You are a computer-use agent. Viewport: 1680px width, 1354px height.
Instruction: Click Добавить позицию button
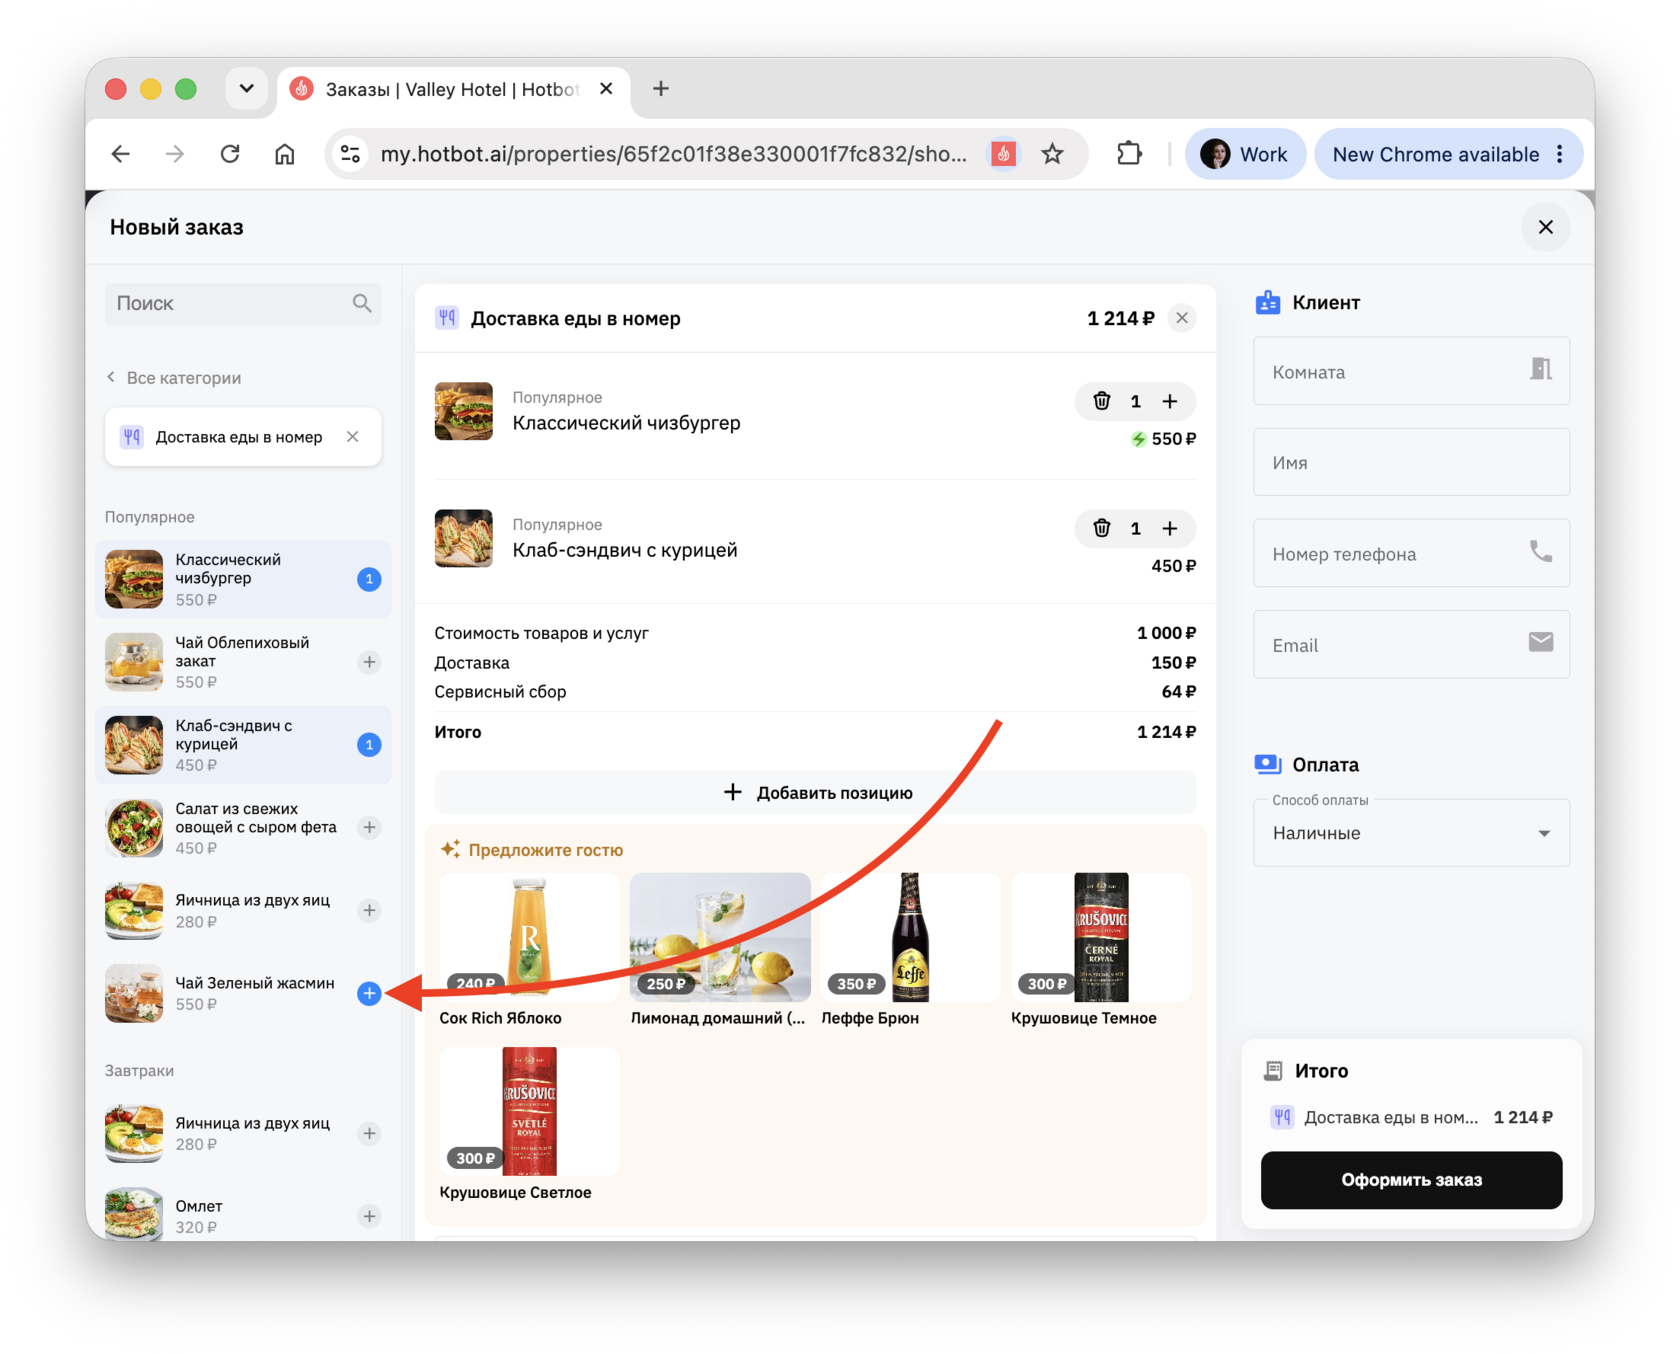click(x=815, y=792)
